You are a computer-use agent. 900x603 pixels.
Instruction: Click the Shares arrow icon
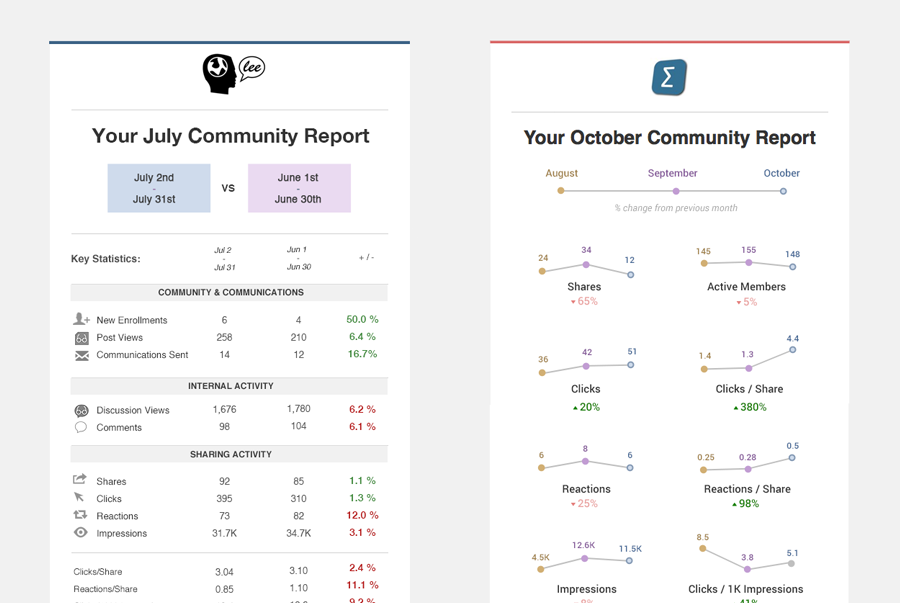pos(81,481)
